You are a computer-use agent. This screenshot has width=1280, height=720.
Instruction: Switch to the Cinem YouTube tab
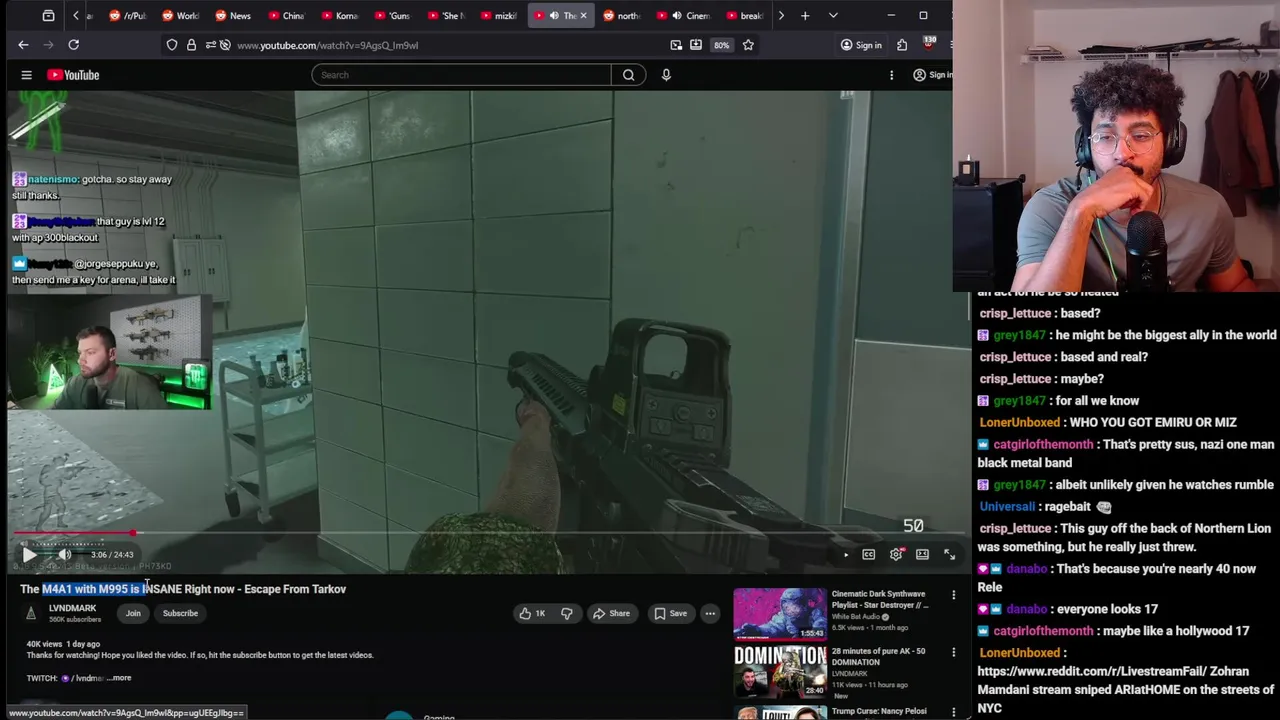[684, 16]
